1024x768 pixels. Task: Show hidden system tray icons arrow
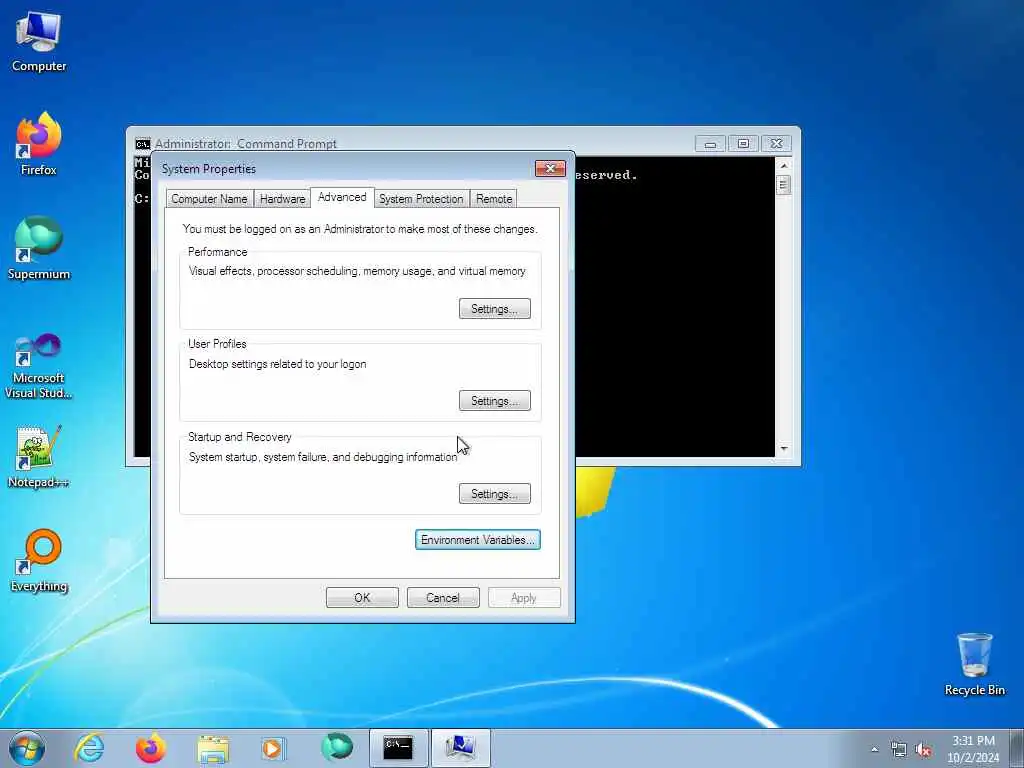[x=874, y=750]
